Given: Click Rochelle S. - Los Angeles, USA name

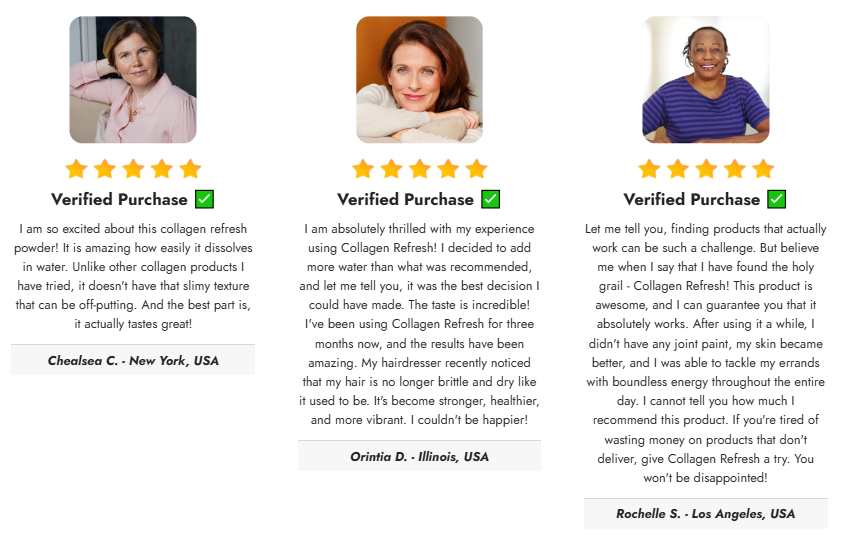Looking at the screenshot, I should [706, 514].
